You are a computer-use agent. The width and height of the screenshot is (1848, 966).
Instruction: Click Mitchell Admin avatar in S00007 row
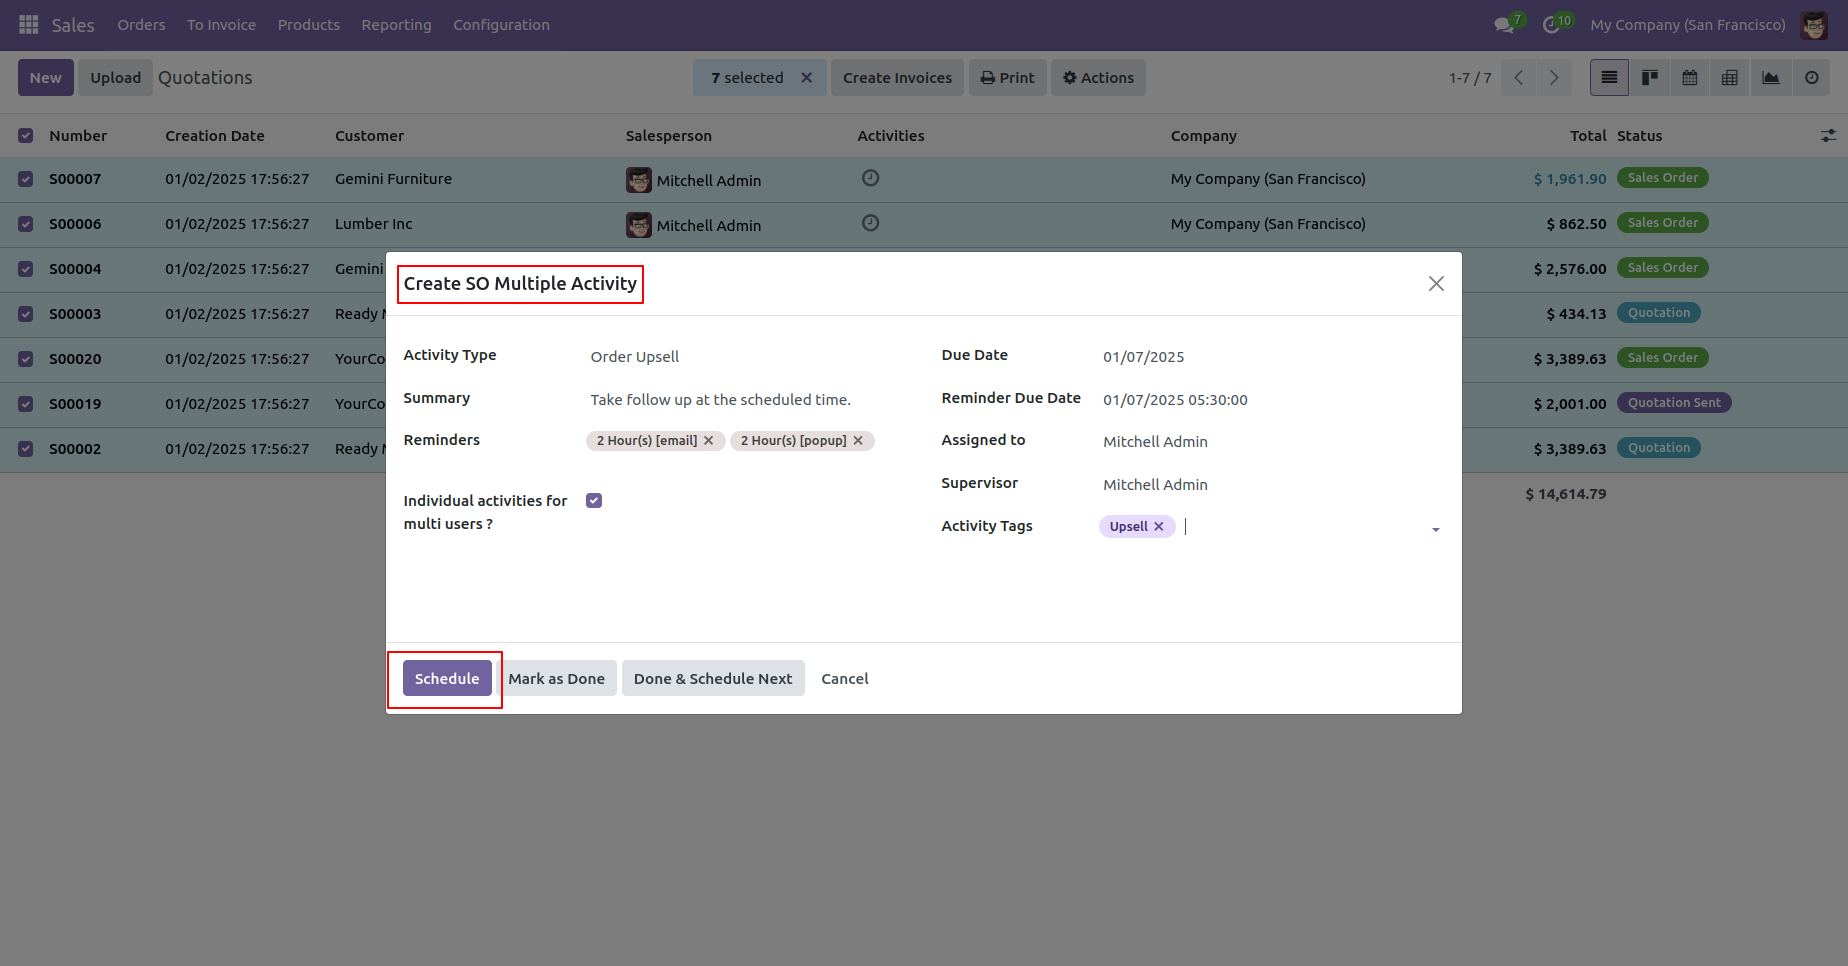point(639,180)
